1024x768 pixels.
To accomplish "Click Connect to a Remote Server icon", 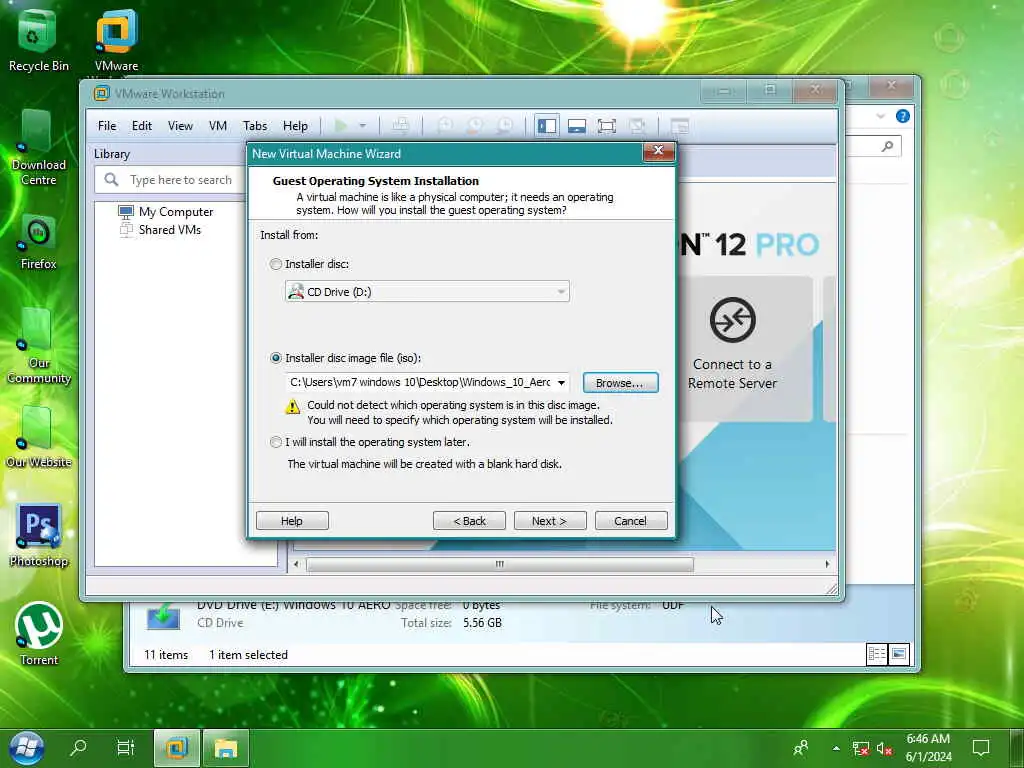I will 733,320.
